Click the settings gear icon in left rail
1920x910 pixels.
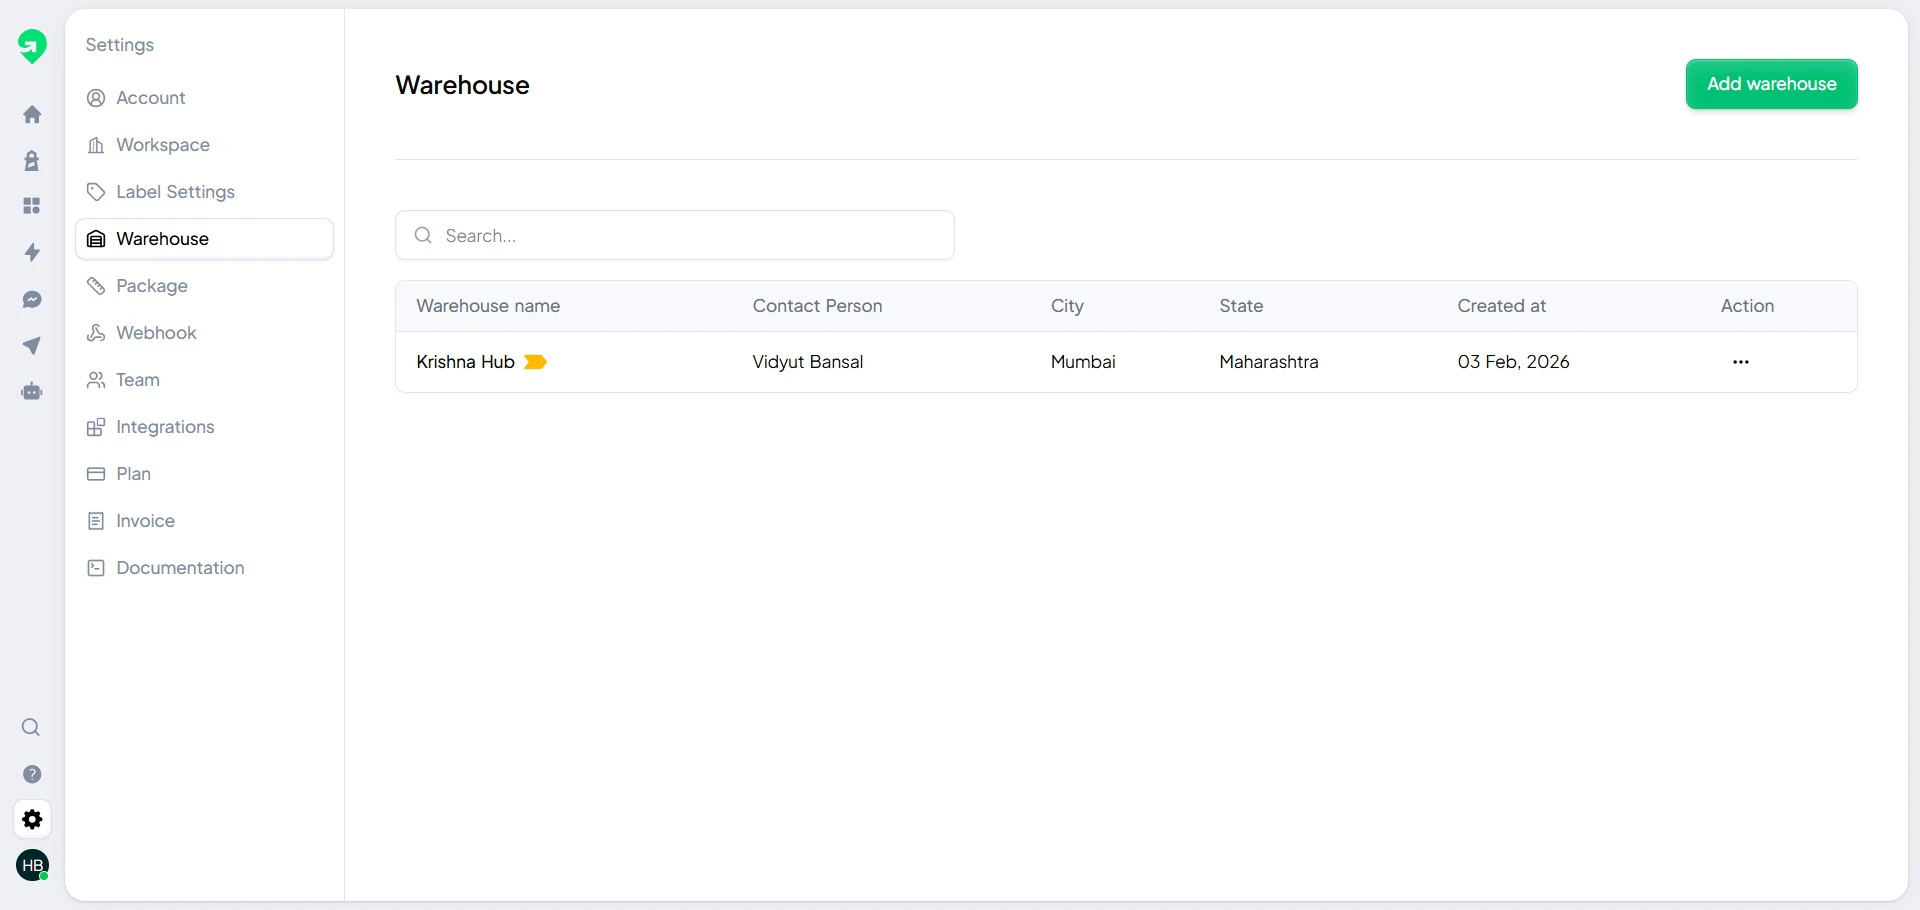pos(32,820)
